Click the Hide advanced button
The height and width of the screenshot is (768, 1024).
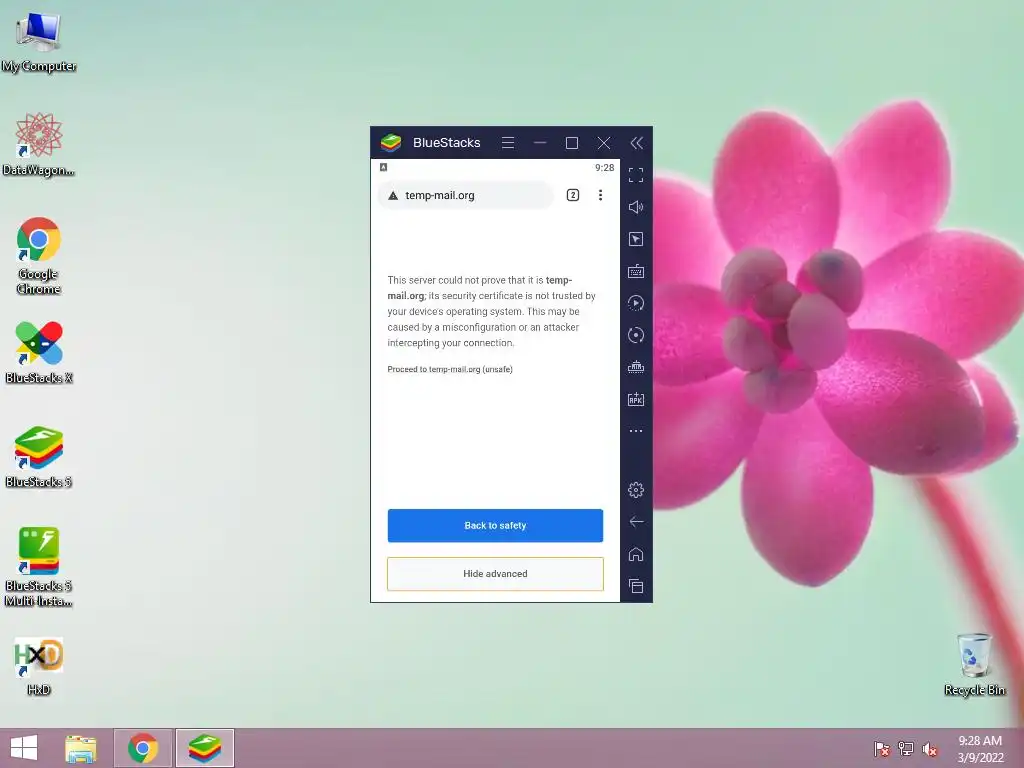click(495, 574)
